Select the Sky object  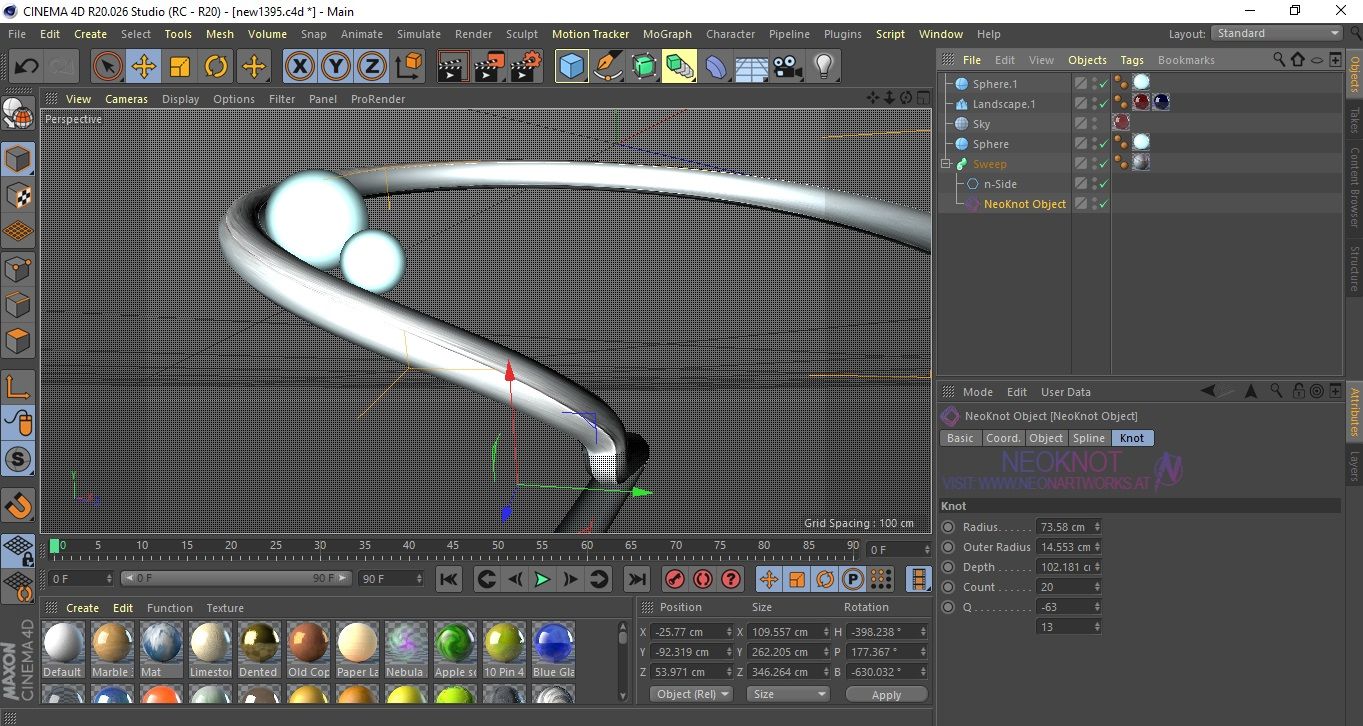click(x=981, y=124)
